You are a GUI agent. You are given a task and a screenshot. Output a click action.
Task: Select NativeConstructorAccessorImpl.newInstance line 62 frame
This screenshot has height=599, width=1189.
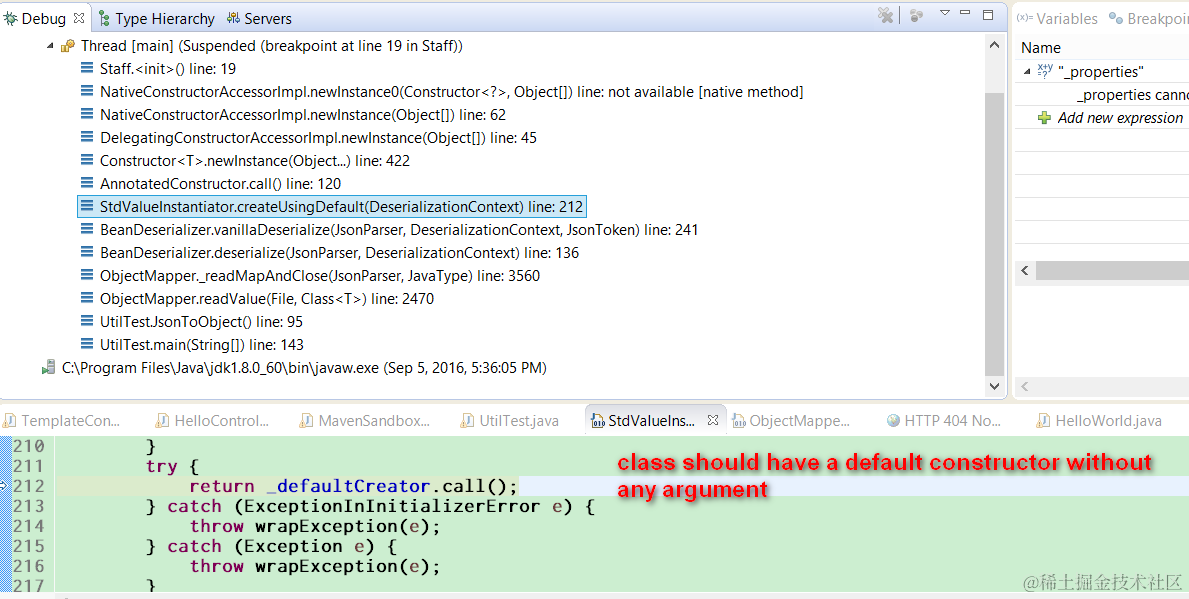(x=293, y=114)
